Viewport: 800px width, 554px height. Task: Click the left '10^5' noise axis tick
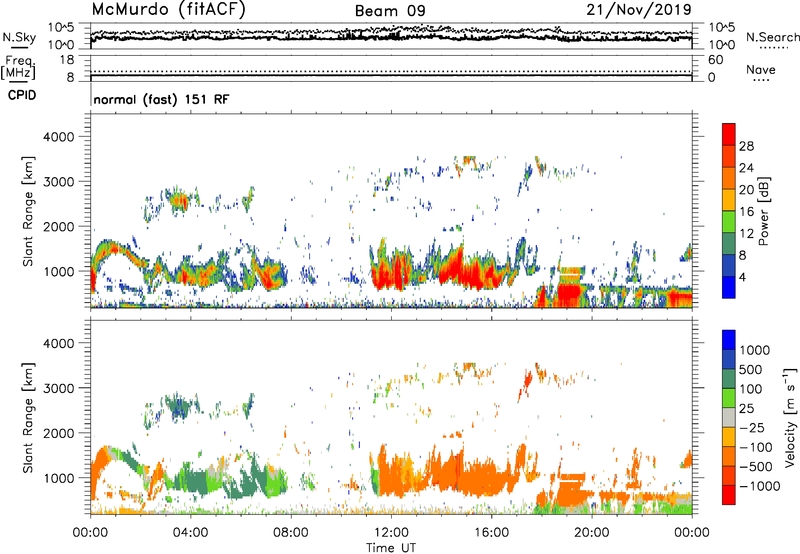click(61, 27)
